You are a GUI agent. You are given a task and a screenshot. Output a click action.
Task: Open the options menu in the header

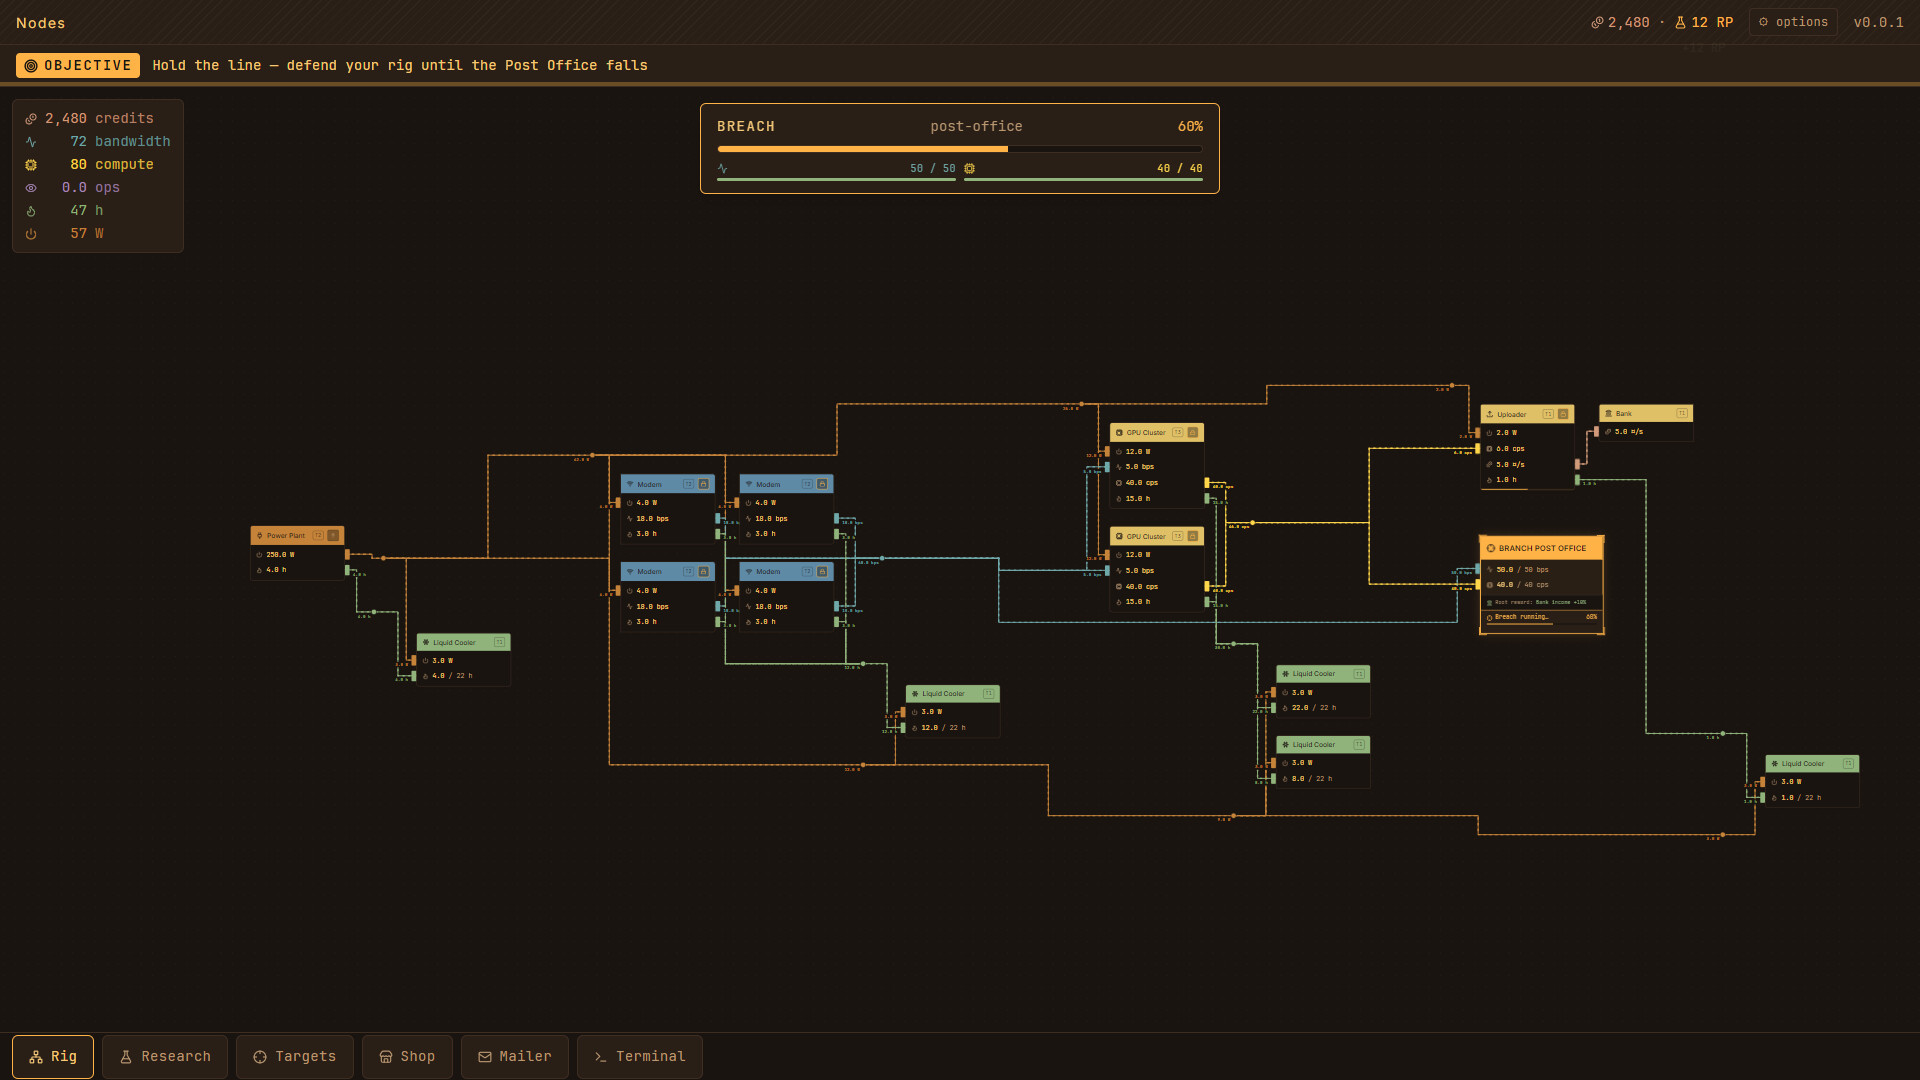tap(1793, 22)
